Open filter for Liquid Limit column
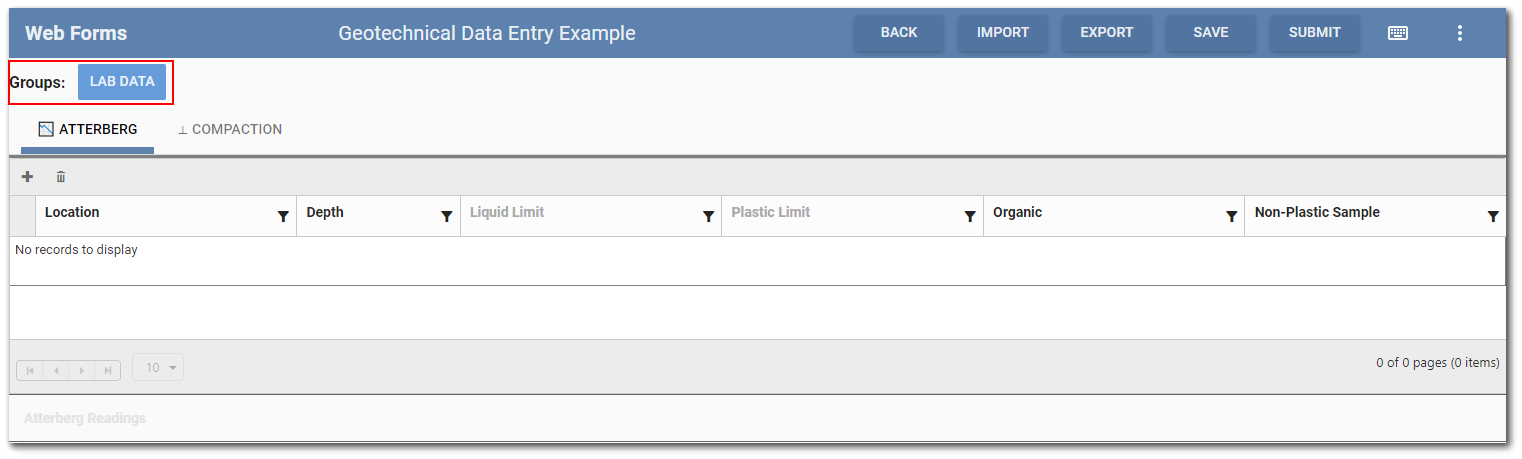This screenshot has height=459, width=1522. click(708, 216)
